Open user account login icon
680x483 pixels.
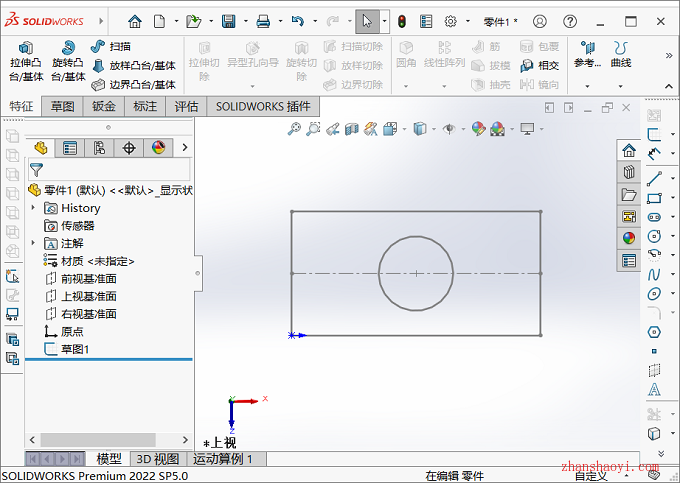[539, 21]
